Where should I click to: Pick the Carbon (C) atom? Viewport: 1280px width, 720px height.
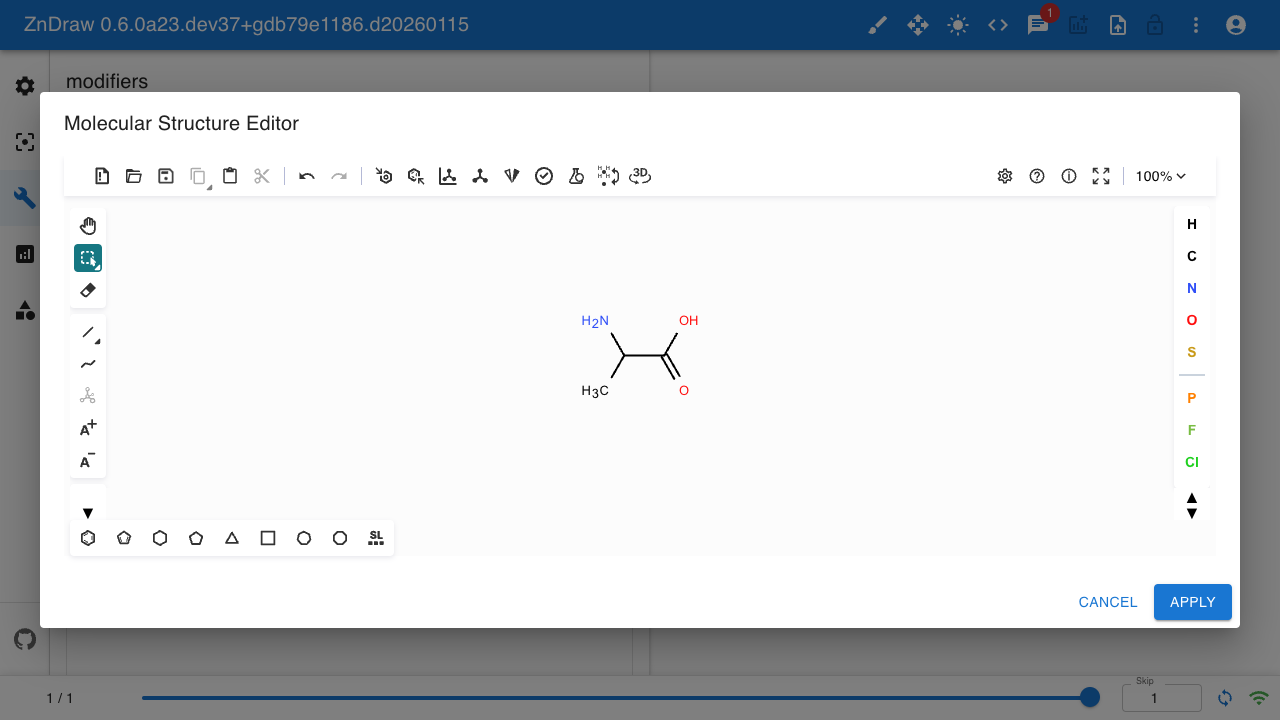click(1192, 256)
